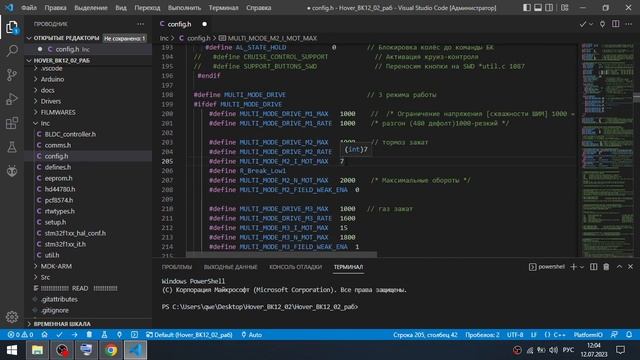640x360 pixels.
Task: Open BLDC_controller.h in the file tree
Action: click(70, 134)
